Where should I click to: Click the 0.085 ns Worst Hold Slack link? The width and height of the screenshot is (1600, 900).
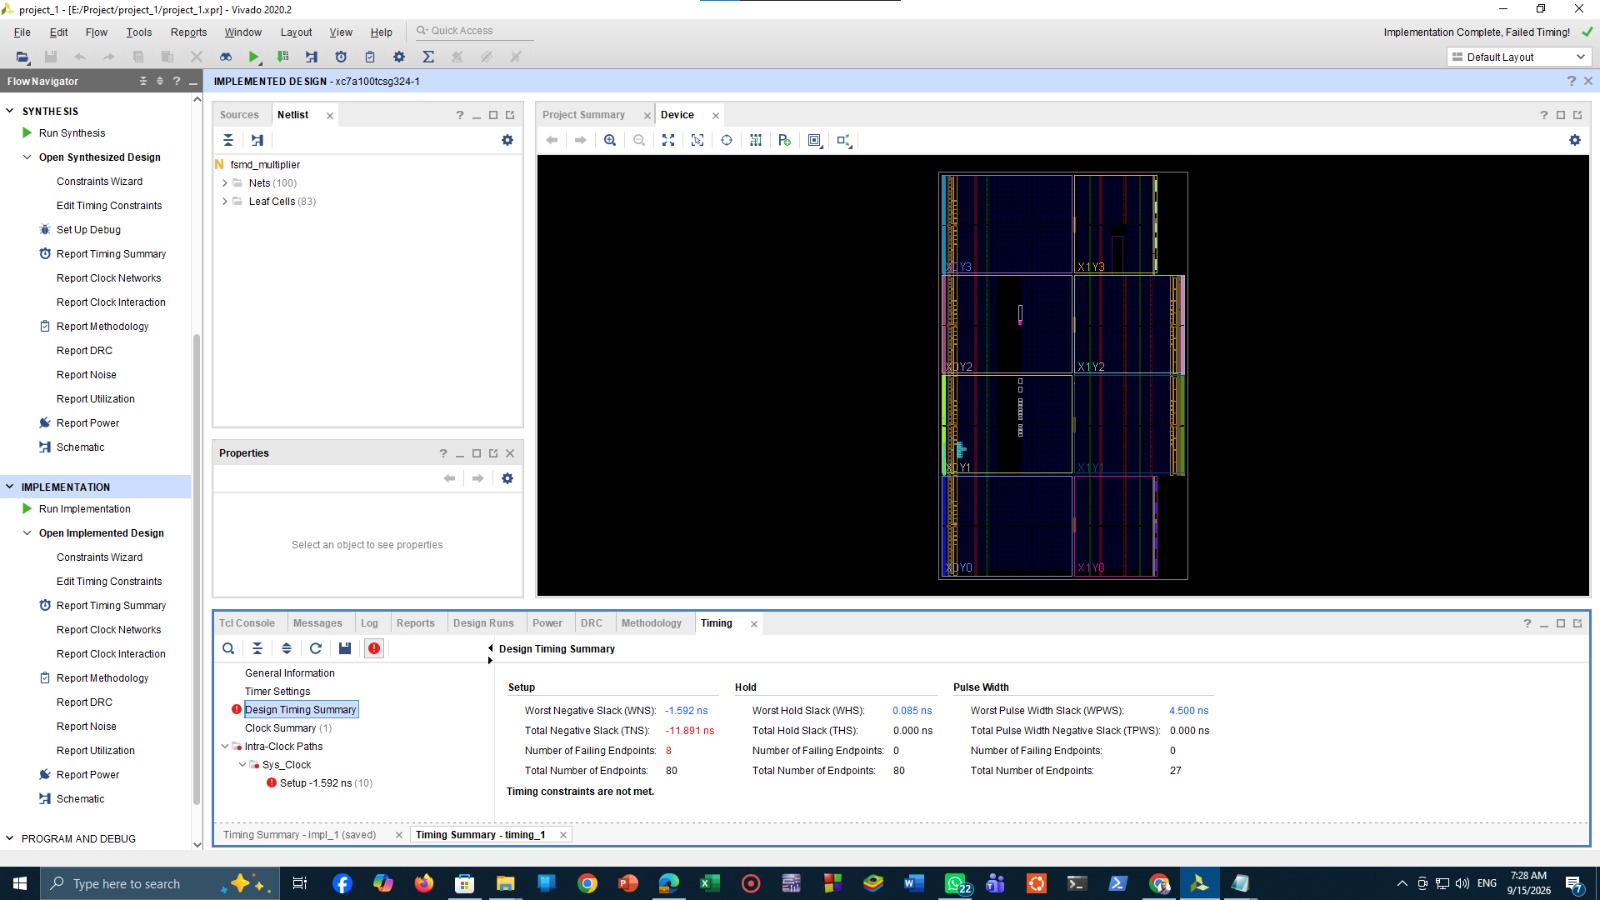(912, 711)
